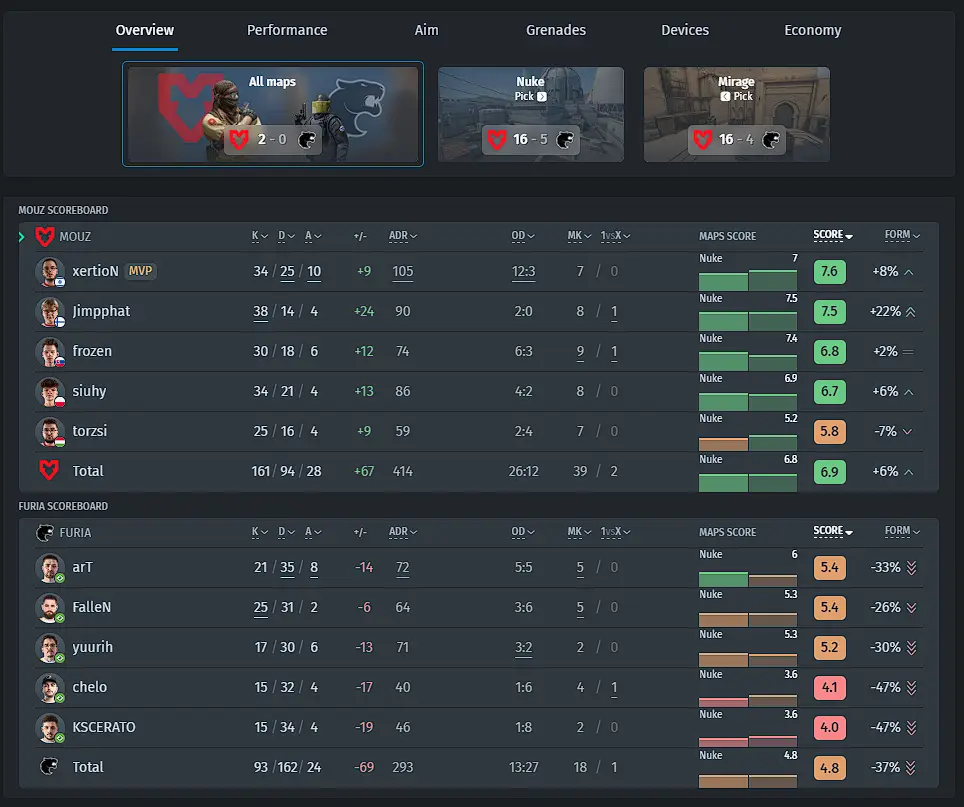Viewport: 964px width, 807px height.
Task: Click arT's triple down-arrow form icon
Action: pyautogui.click(x=911, y=567)
